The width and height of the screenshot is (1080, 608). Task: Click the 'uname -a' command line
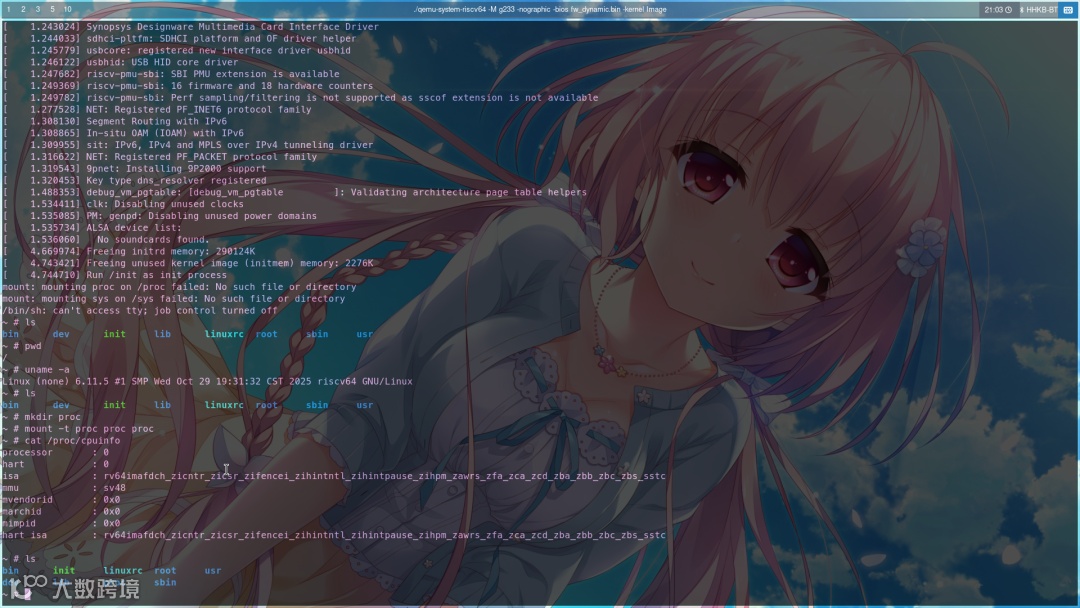pos(36,370)
